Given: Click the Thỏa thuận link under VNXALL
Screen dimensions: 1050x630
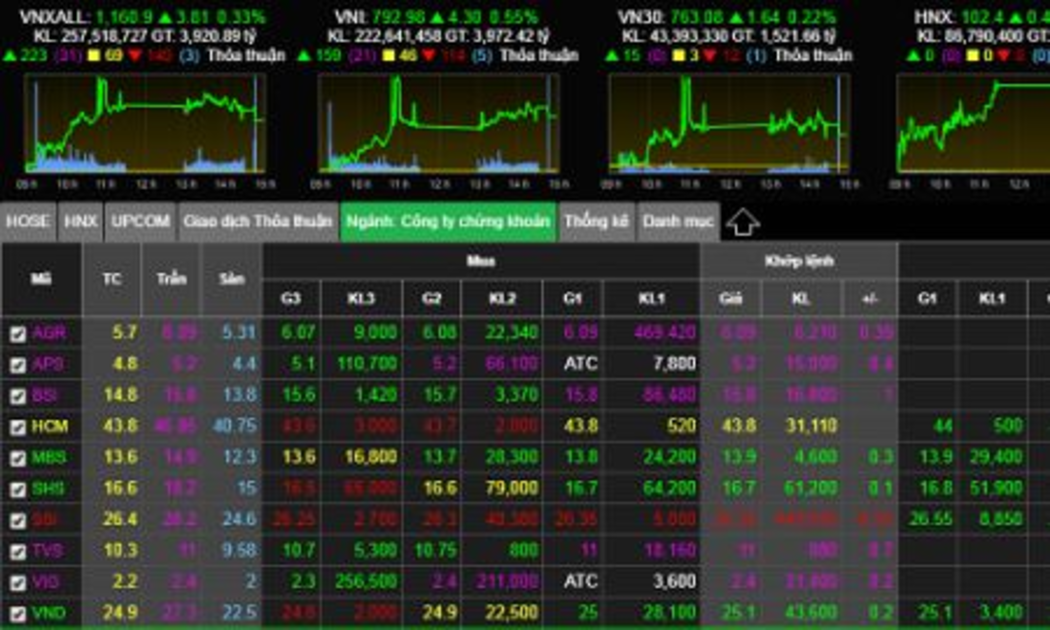Looking at the screenshot, I should click(x=246, y=56).
